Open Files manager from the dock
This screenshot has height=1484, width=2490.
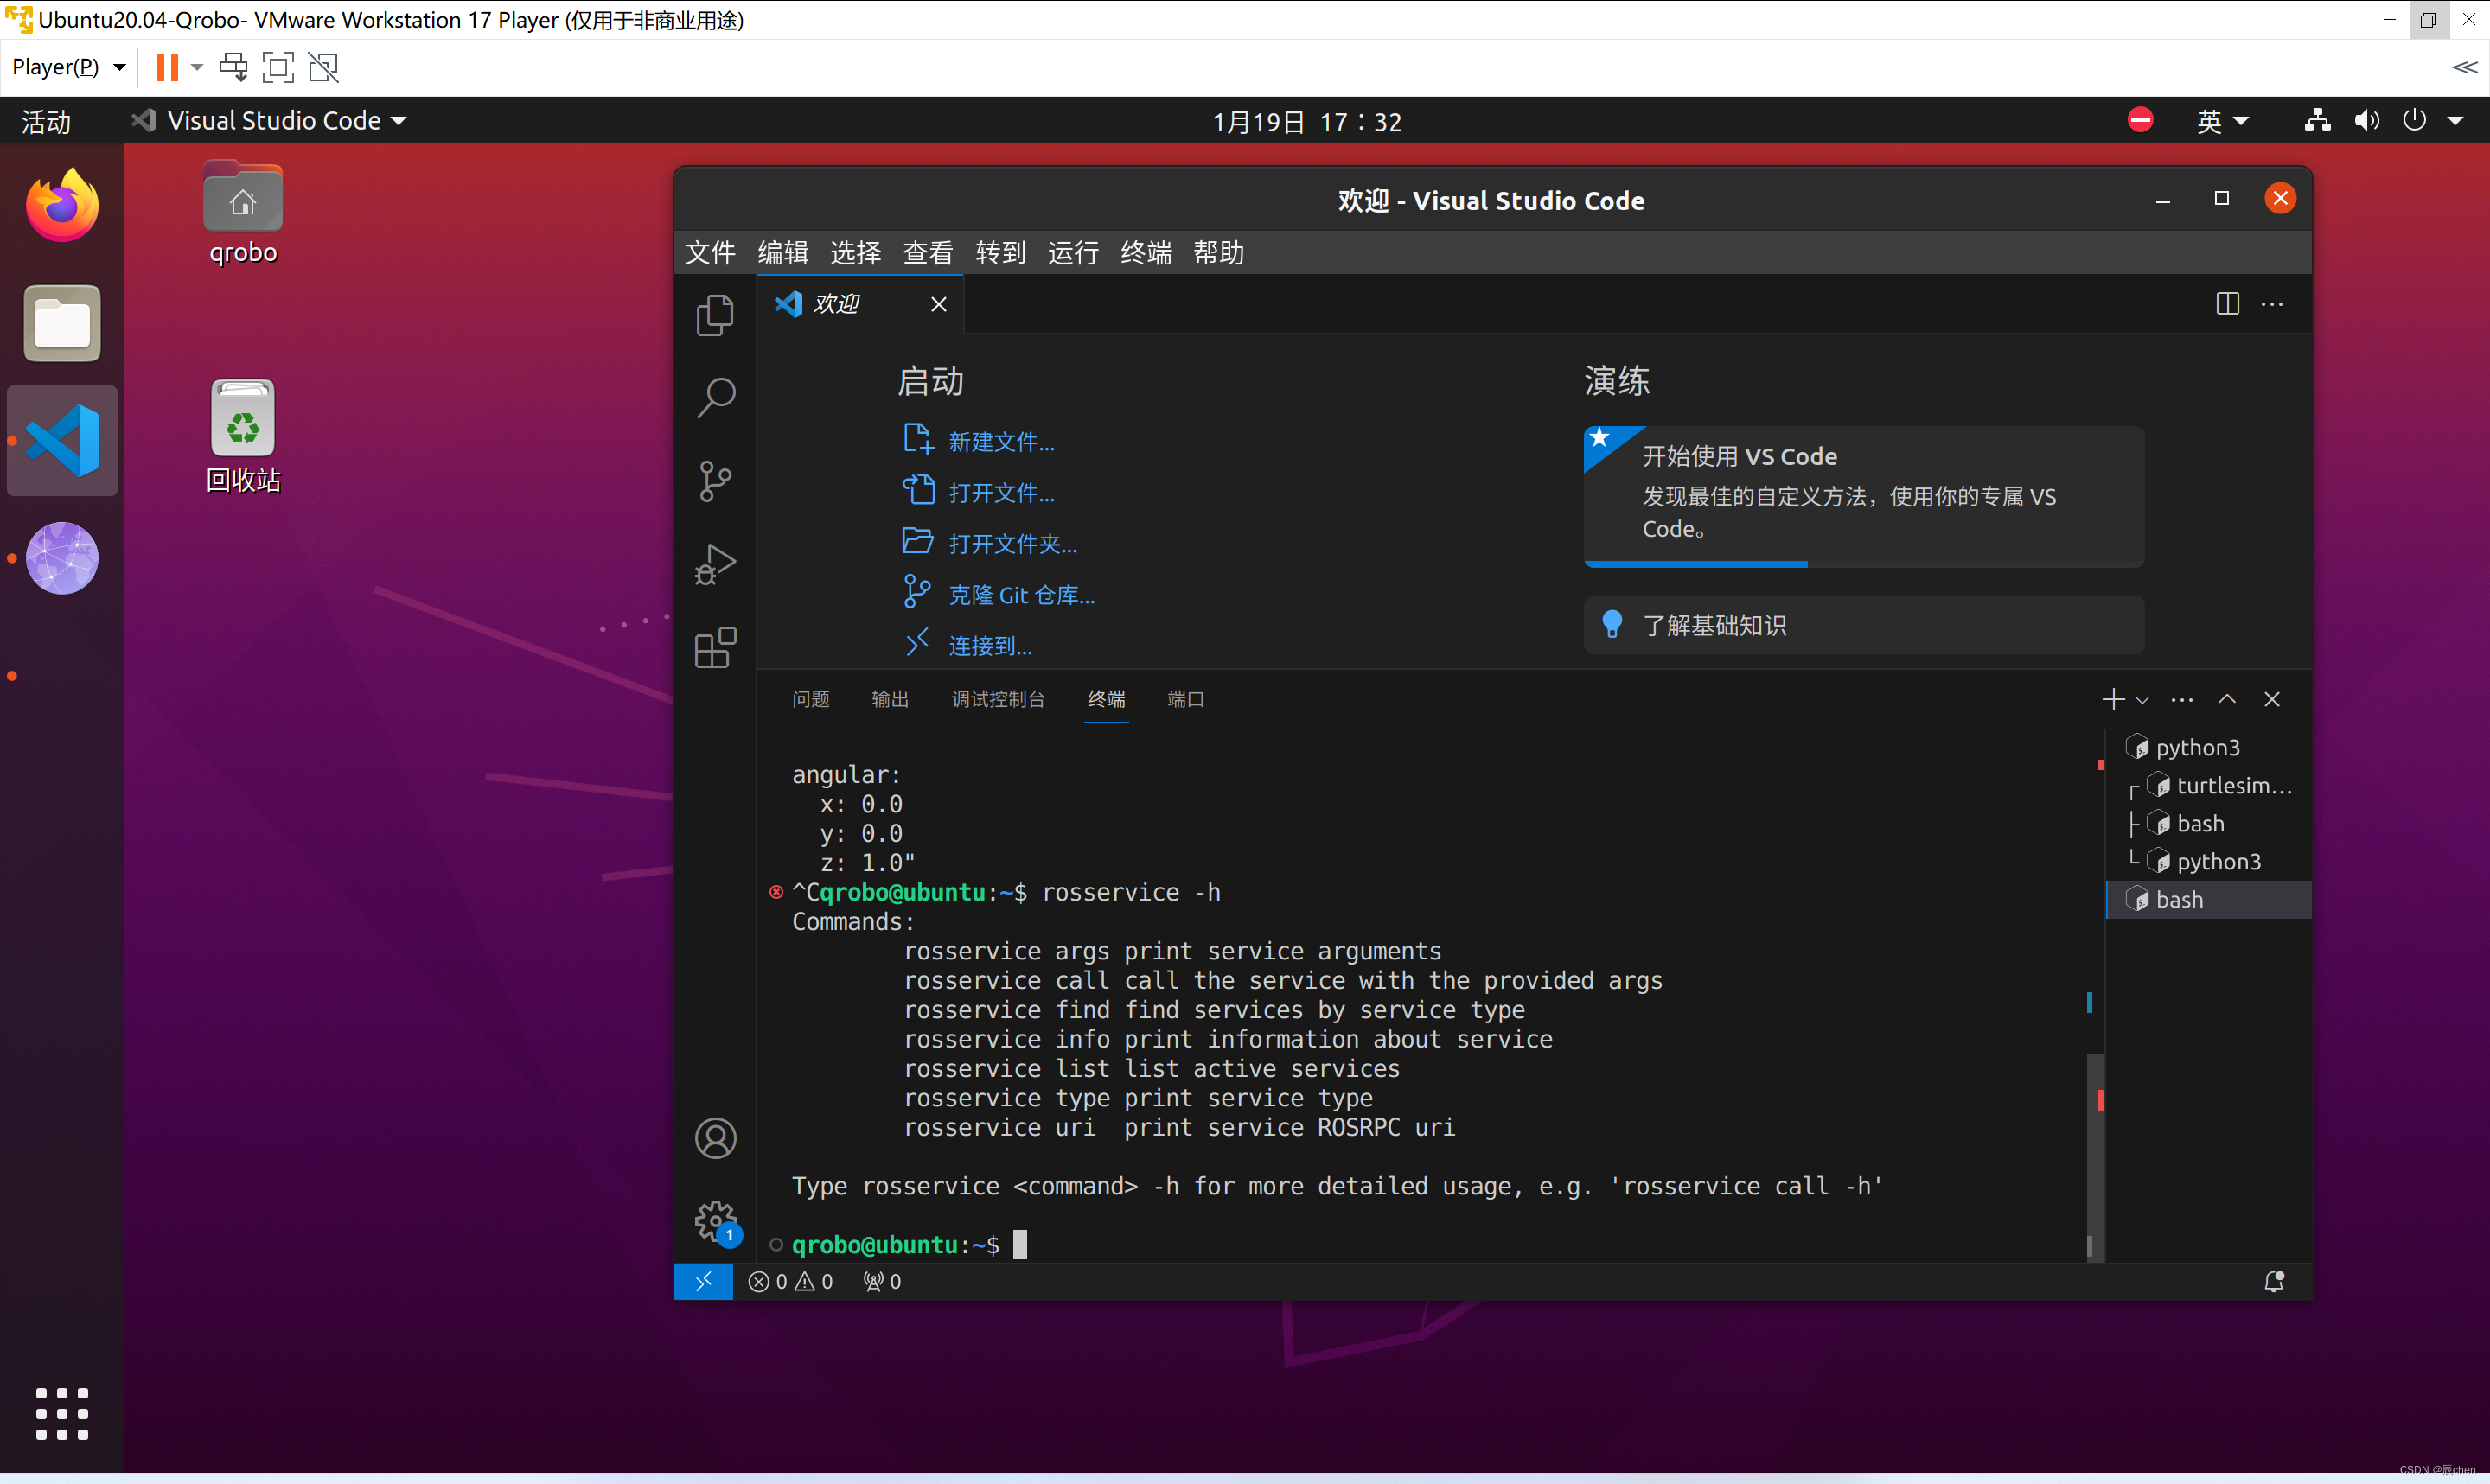click(x=62, y=323)
